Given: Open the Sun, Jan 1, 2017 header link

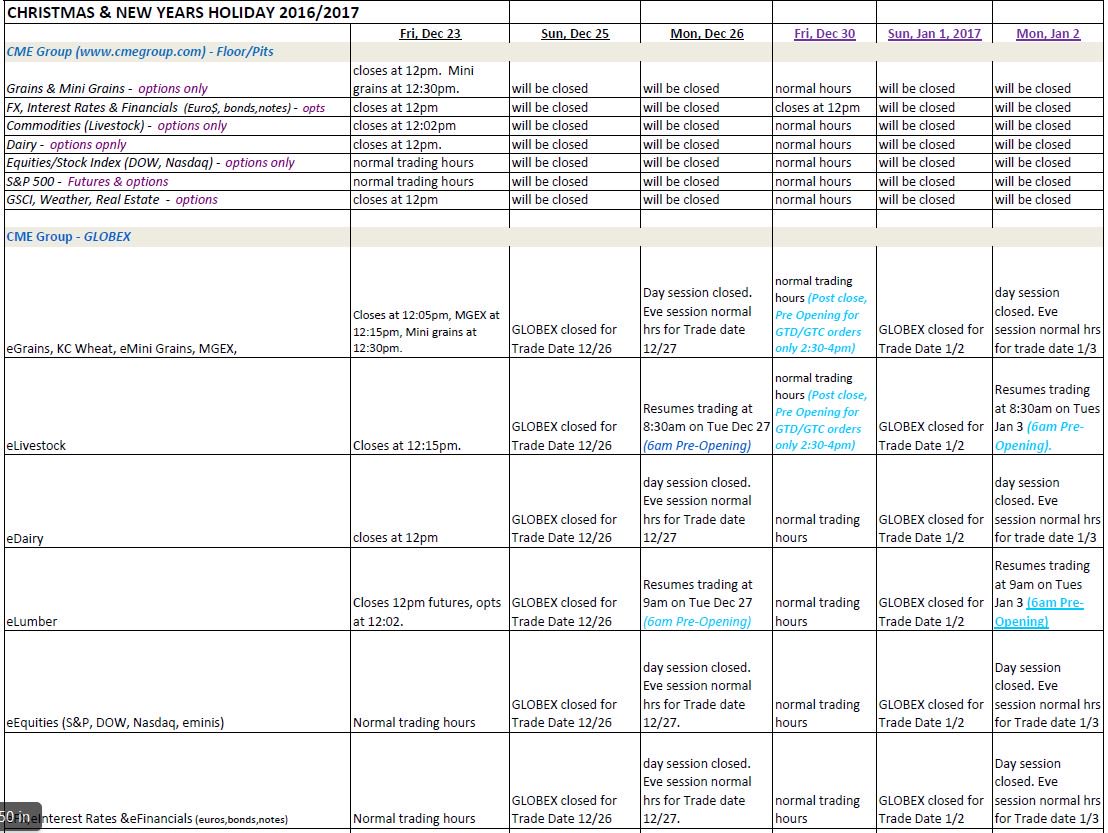Looking at the screenshot, I should coord(934,33).
